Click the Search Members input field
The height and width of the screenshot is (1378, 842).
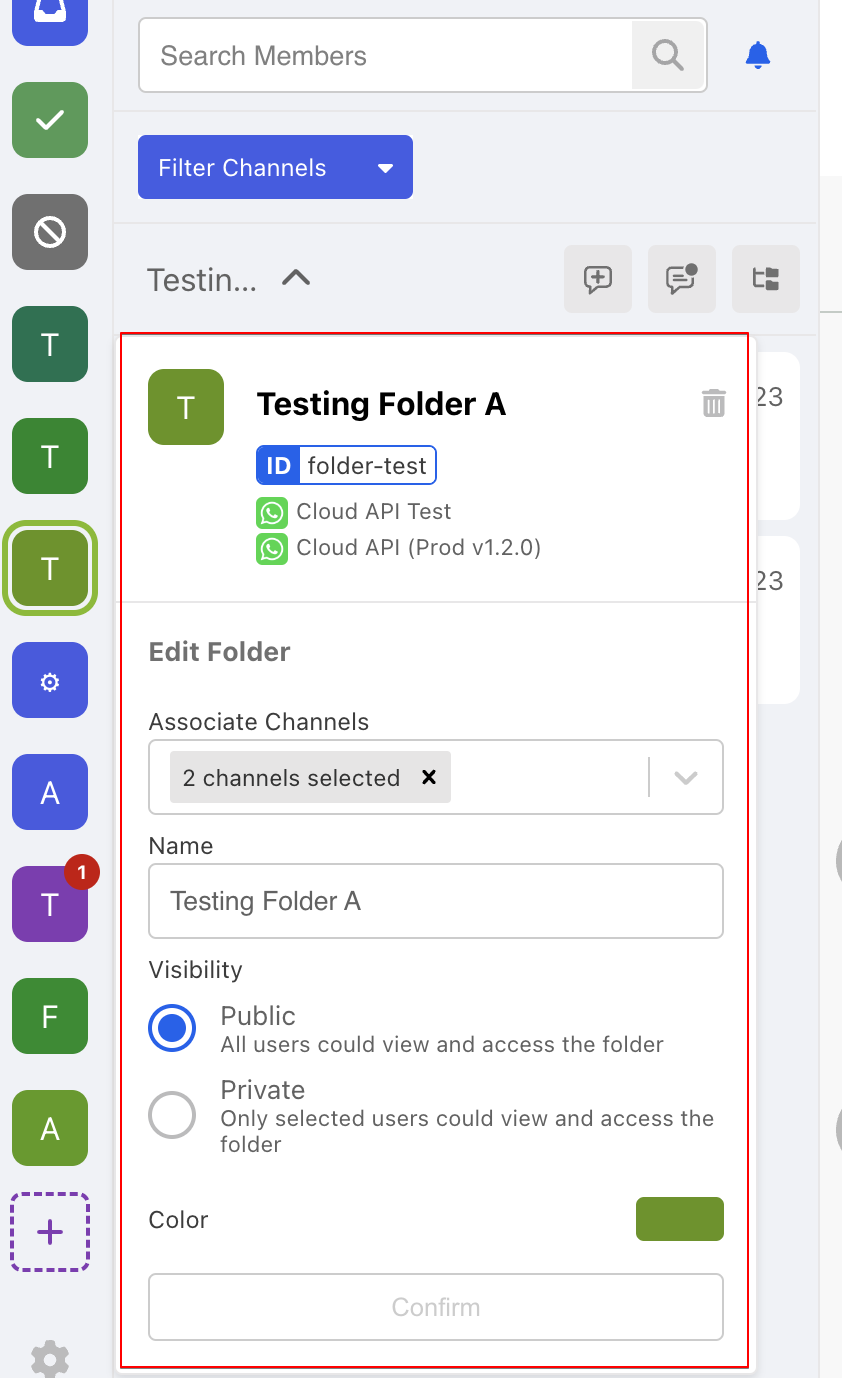385,56
